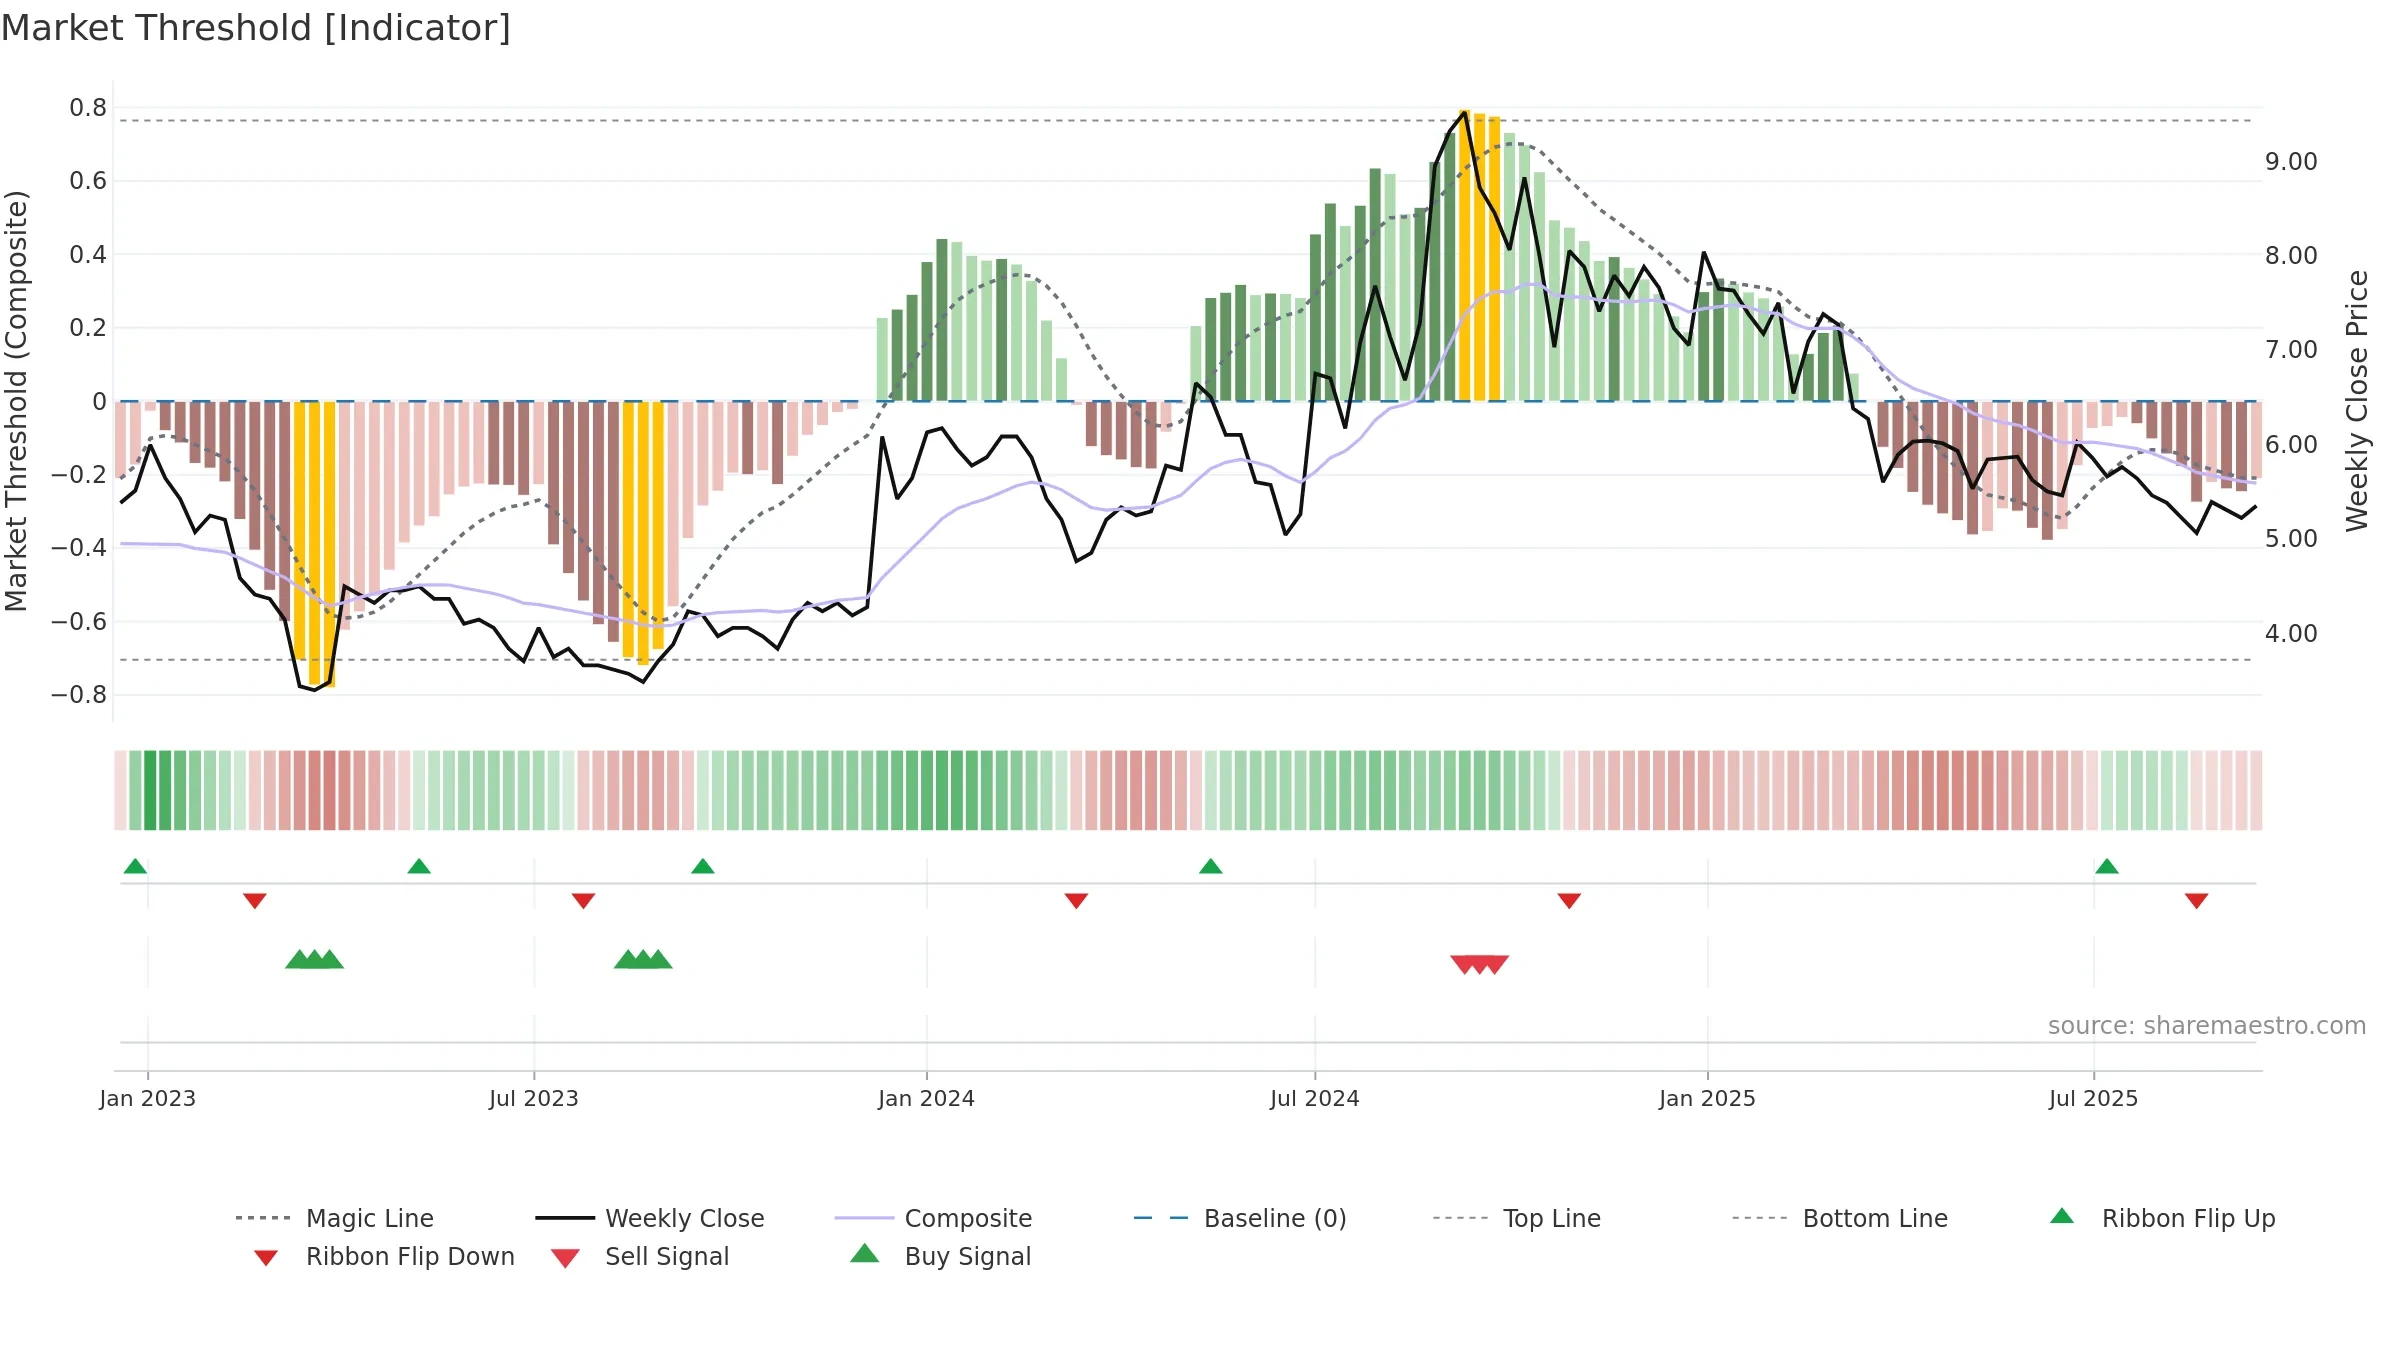Toggle the Baseline (0) legend entry
The image size is (2400, 1350).
click(x=1240, y=1218)
